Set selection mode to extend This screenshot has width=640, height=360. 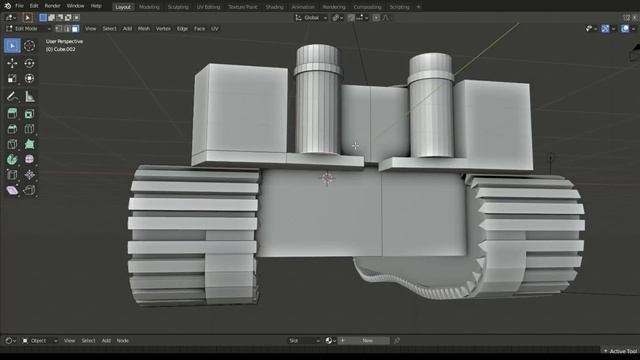[x=51, y=18]
